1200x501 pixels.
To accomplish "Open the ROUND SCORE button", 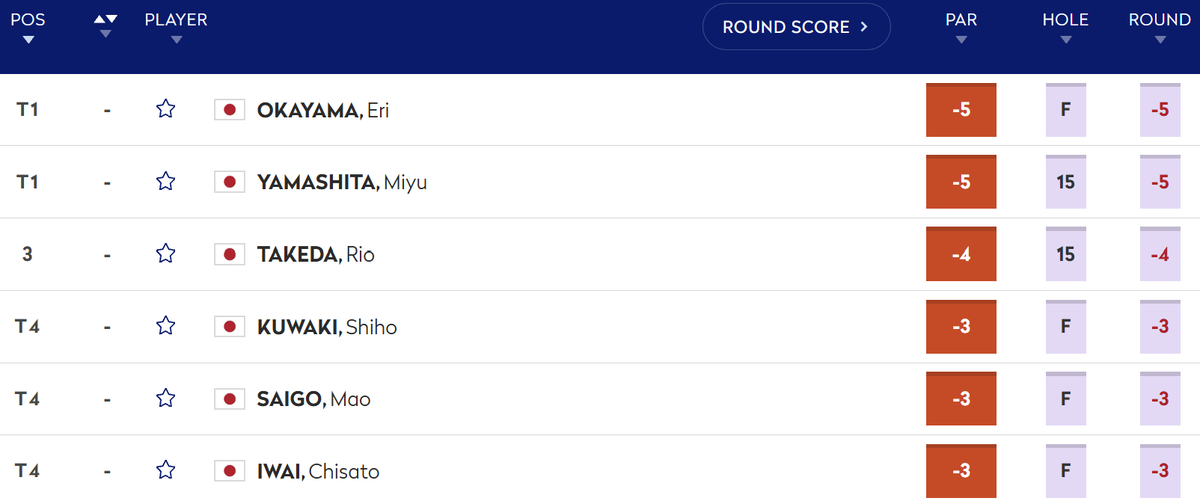I will tap(796, 27).
